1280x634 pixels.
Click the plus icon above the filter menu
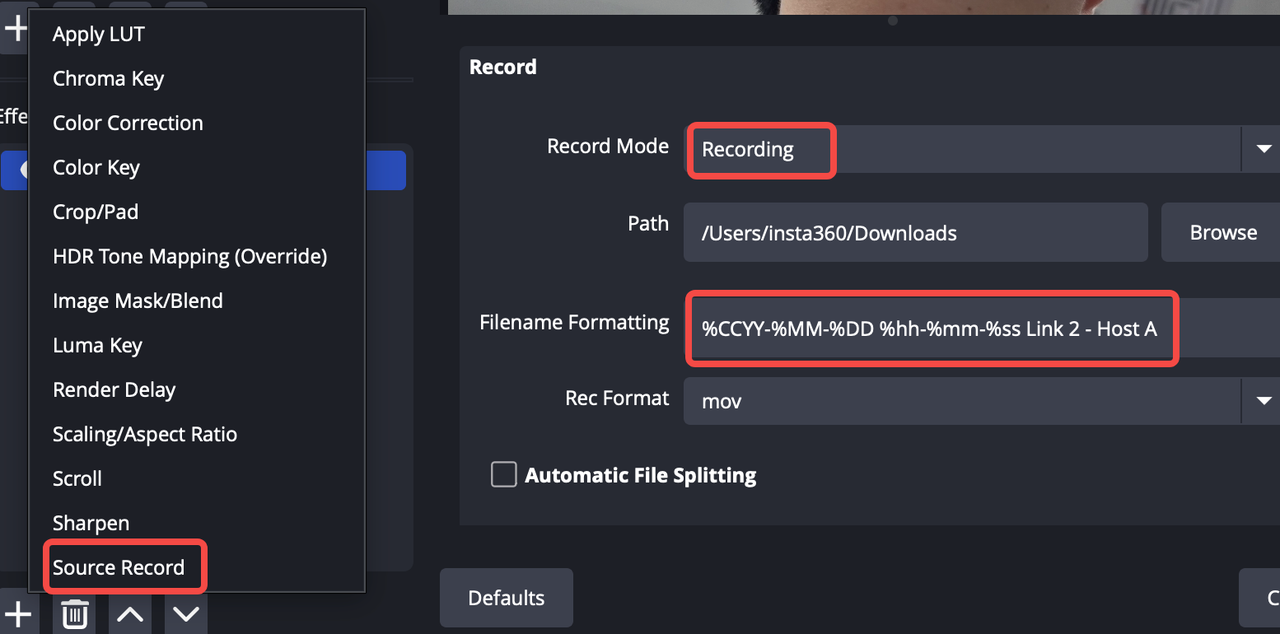(x=16, y=27)
